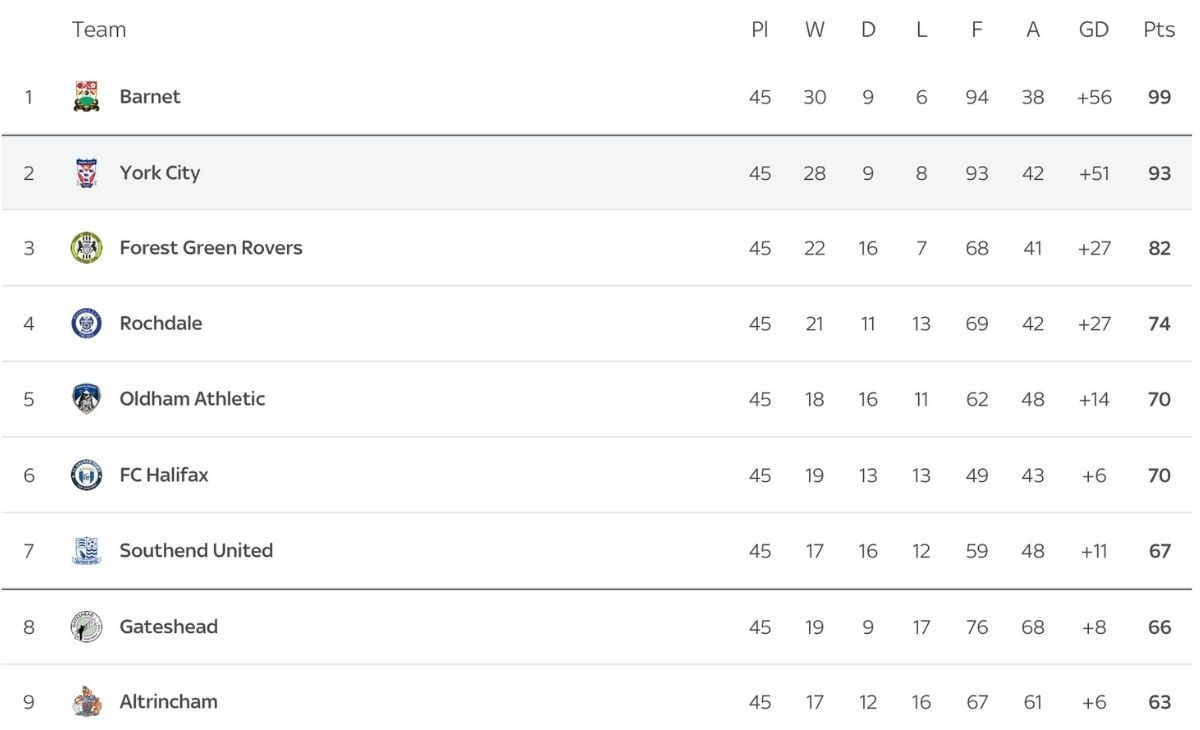Viewport: 1200px width, 730px height.
Task: Click the Team column header
Action: pyautogui.click(x=99, y=30)
